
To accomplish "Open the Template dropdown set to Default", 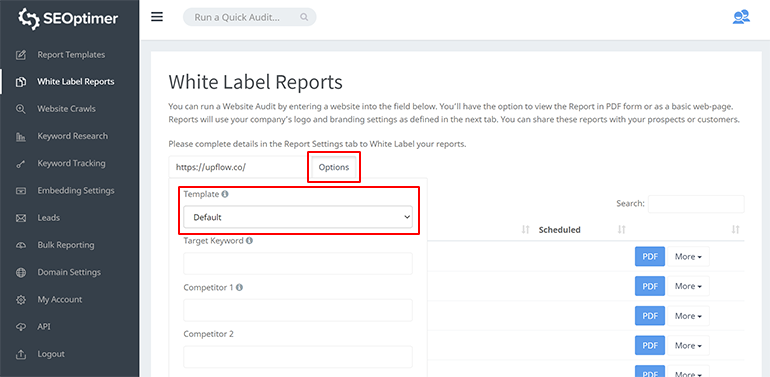I will tap(298, 217).
